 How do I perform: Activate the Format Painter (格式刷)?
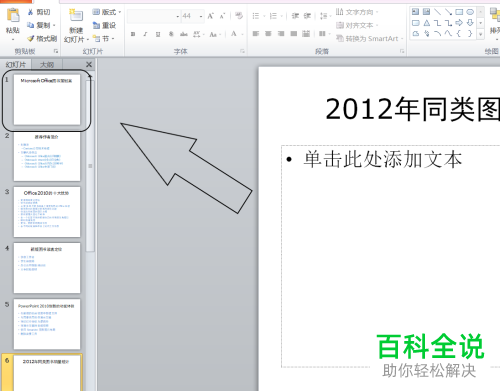[42, 39]
